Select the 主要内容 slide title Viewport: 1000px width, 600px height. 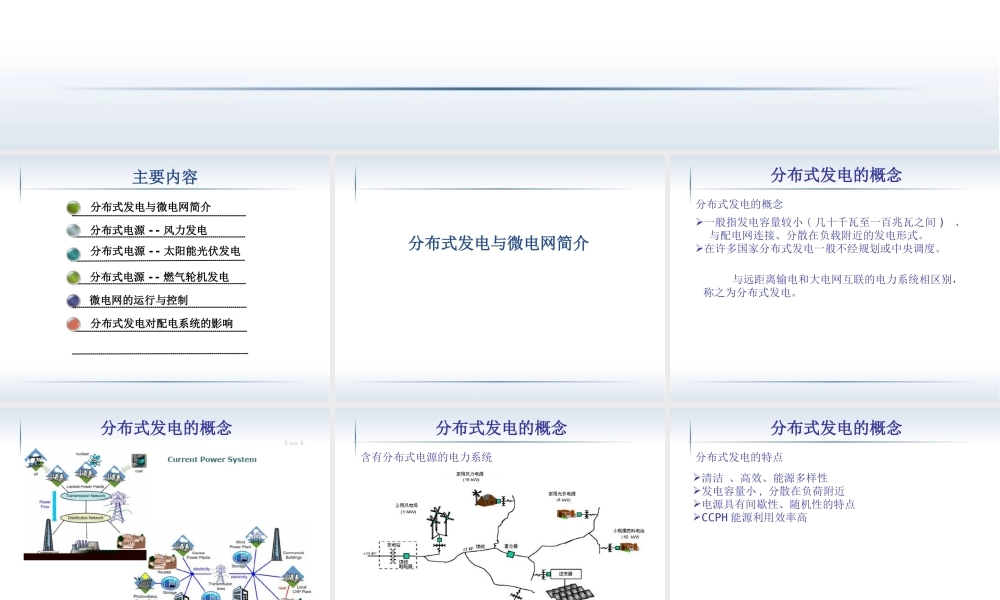coord(165,177)
